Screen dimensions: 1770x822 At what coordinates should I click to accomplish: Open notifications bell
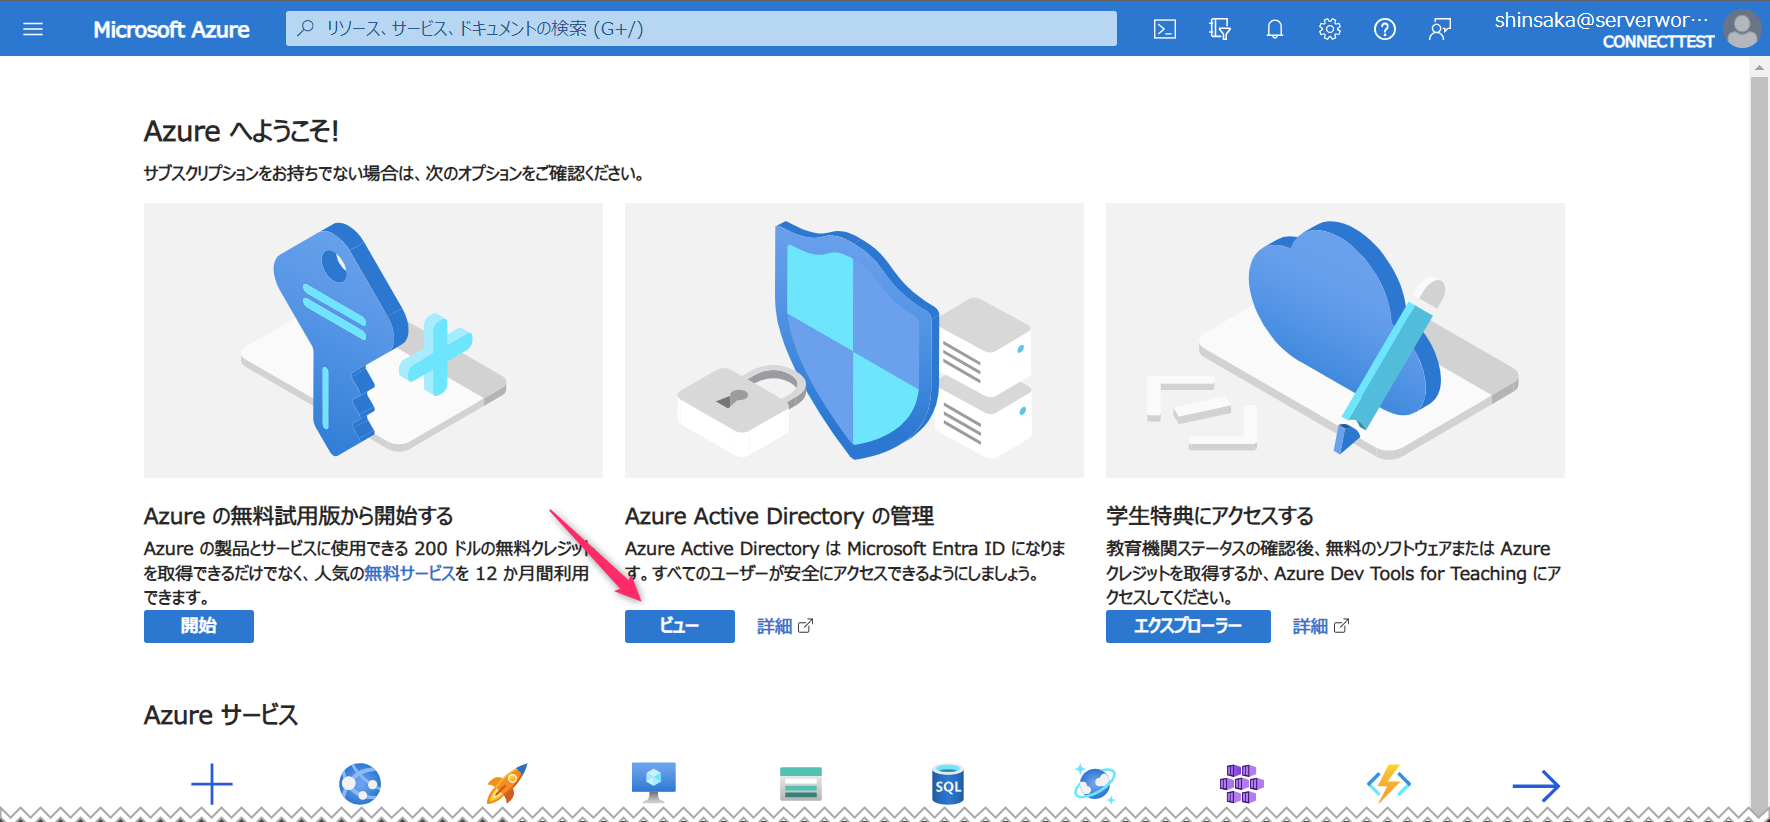click(1275, 29)
